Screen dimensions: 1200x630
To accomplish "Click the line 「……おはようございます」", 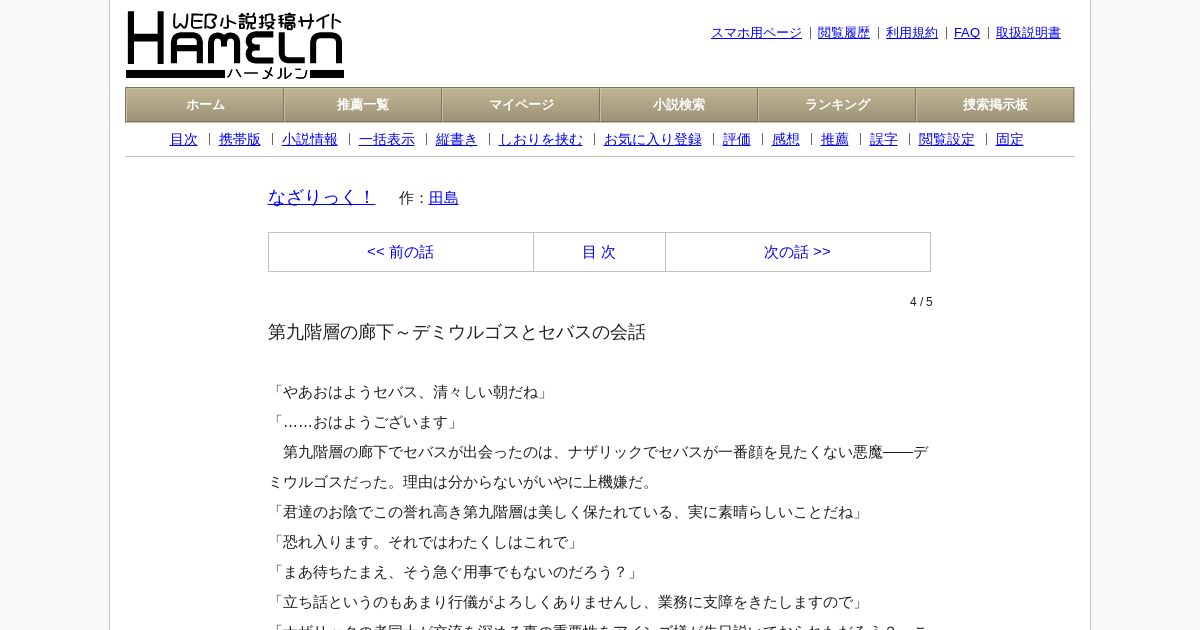I will click(365, 422).
